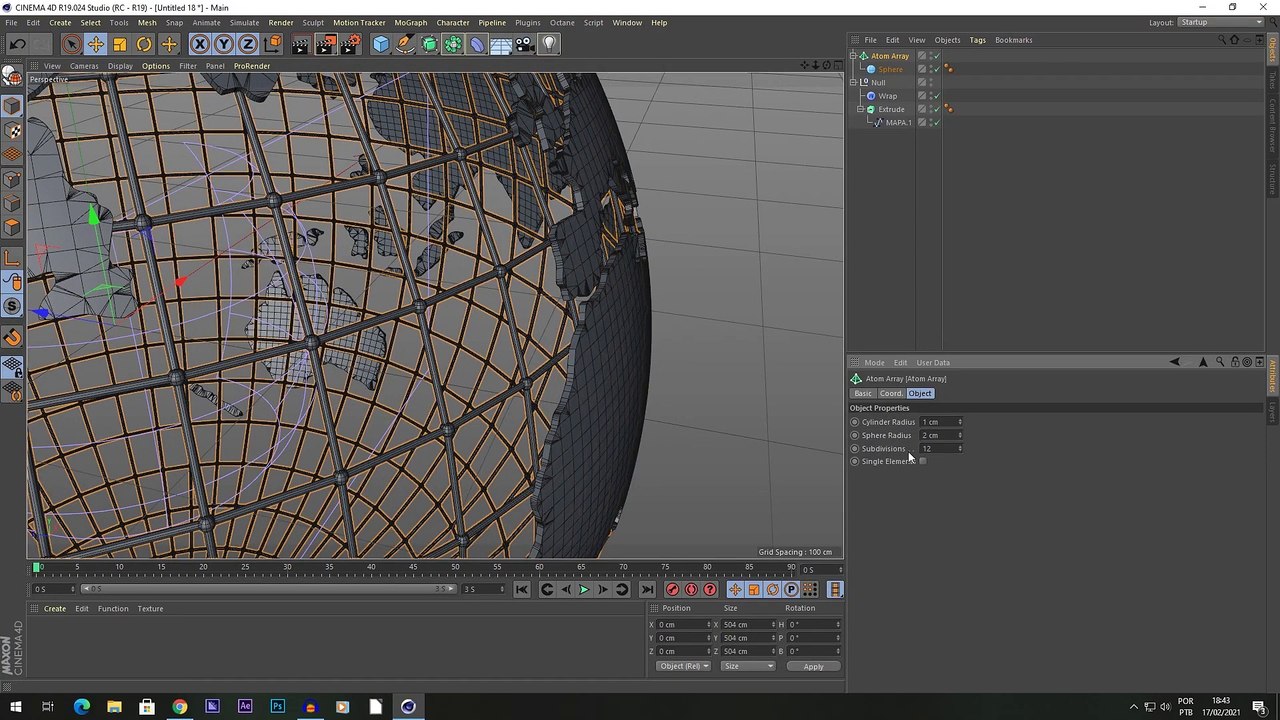1280x720 pixels.
Task: Click the Record Active Objects button
Action: (x=673, y=590)
